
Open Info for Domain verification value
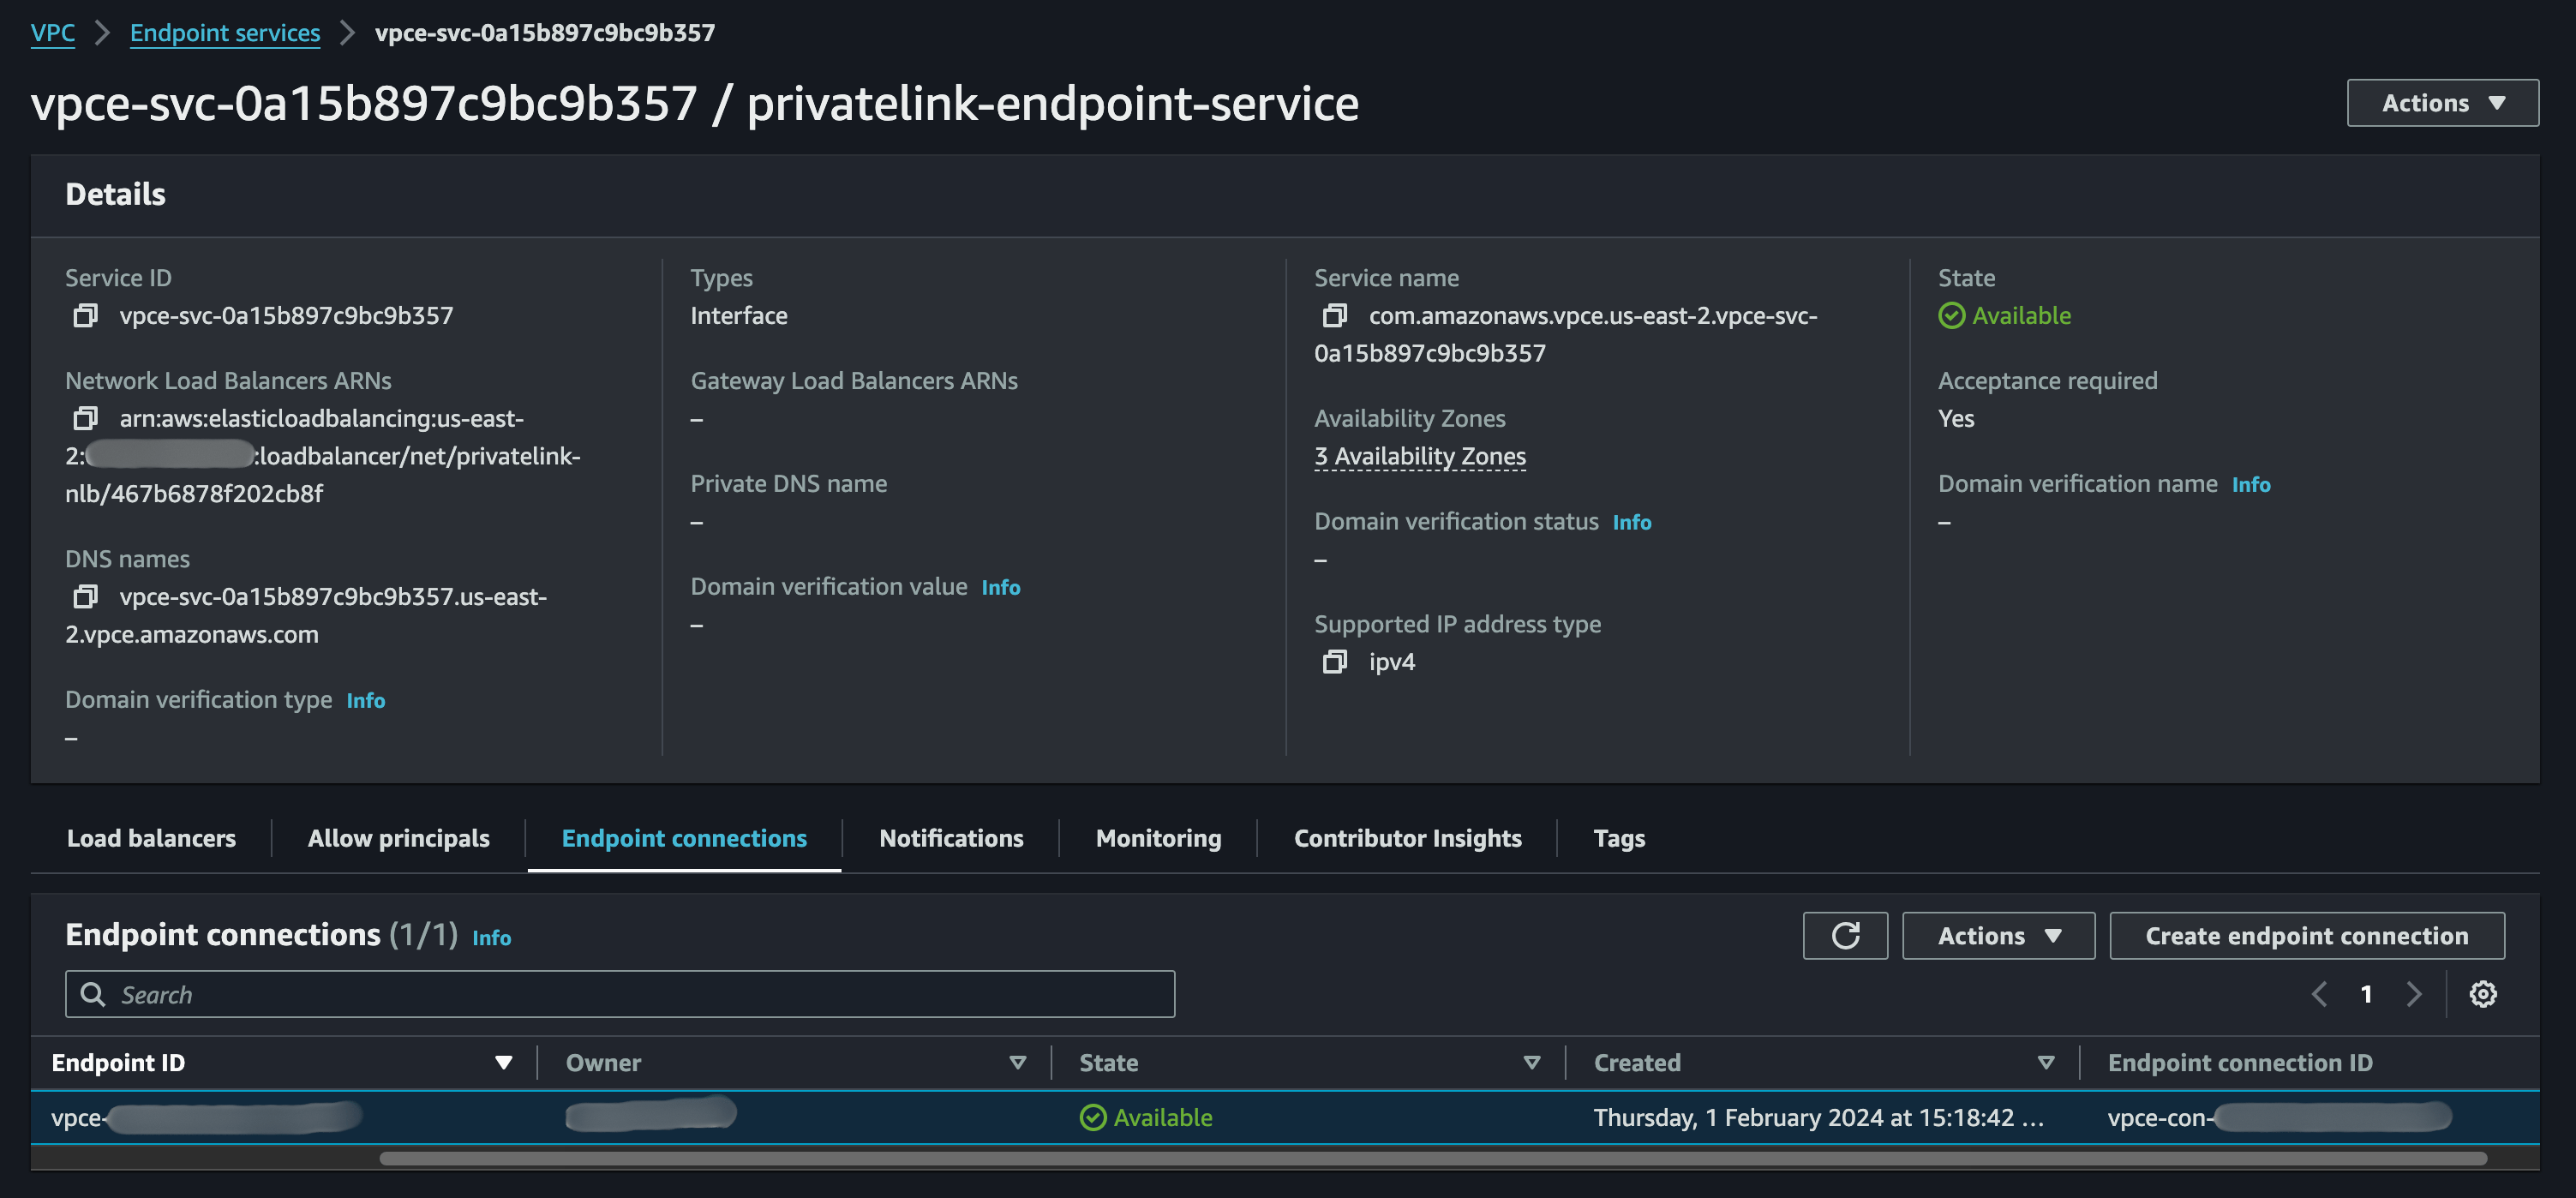[1001, 587]
